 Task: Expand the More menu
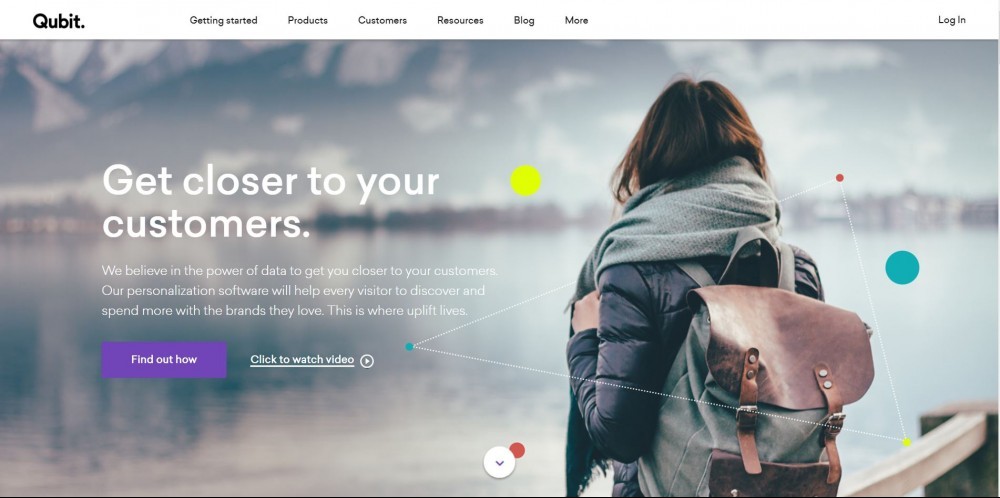576,20
